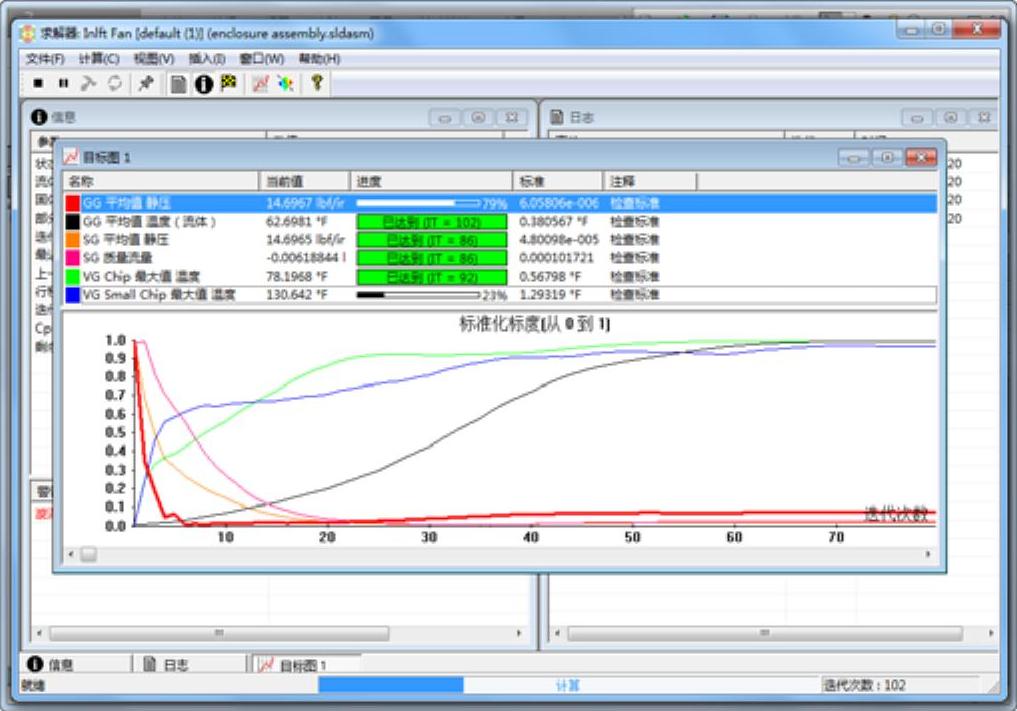Click the goal plot horizontal scrollbar thumb

[x=89, y=554]
